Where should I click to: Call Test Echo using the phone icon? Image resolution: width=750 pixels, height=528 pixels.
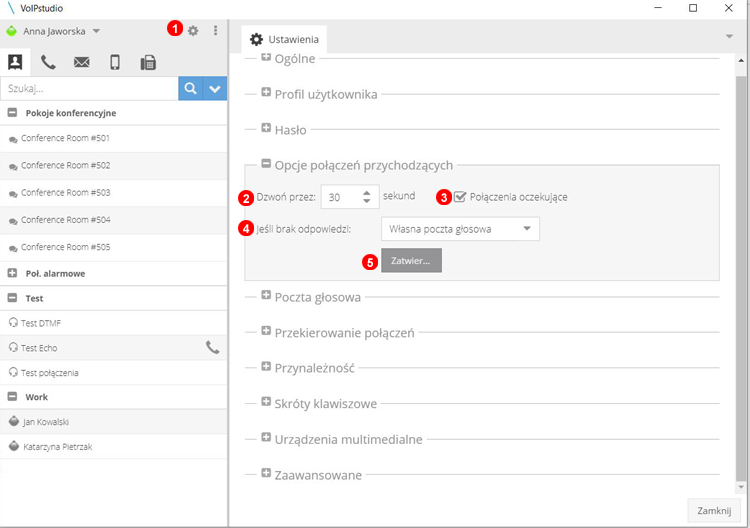(212, 347)
